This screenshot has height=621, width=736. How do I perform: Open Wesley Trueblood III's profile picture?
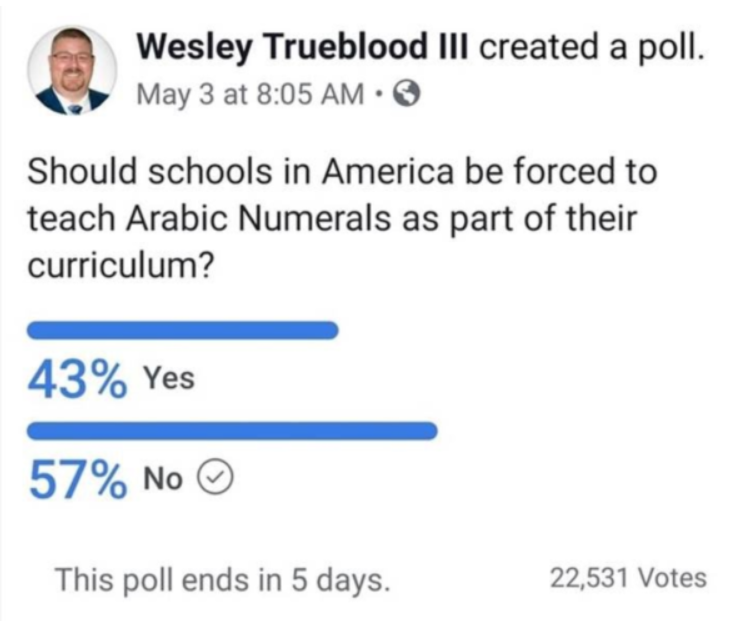[72, 71]
